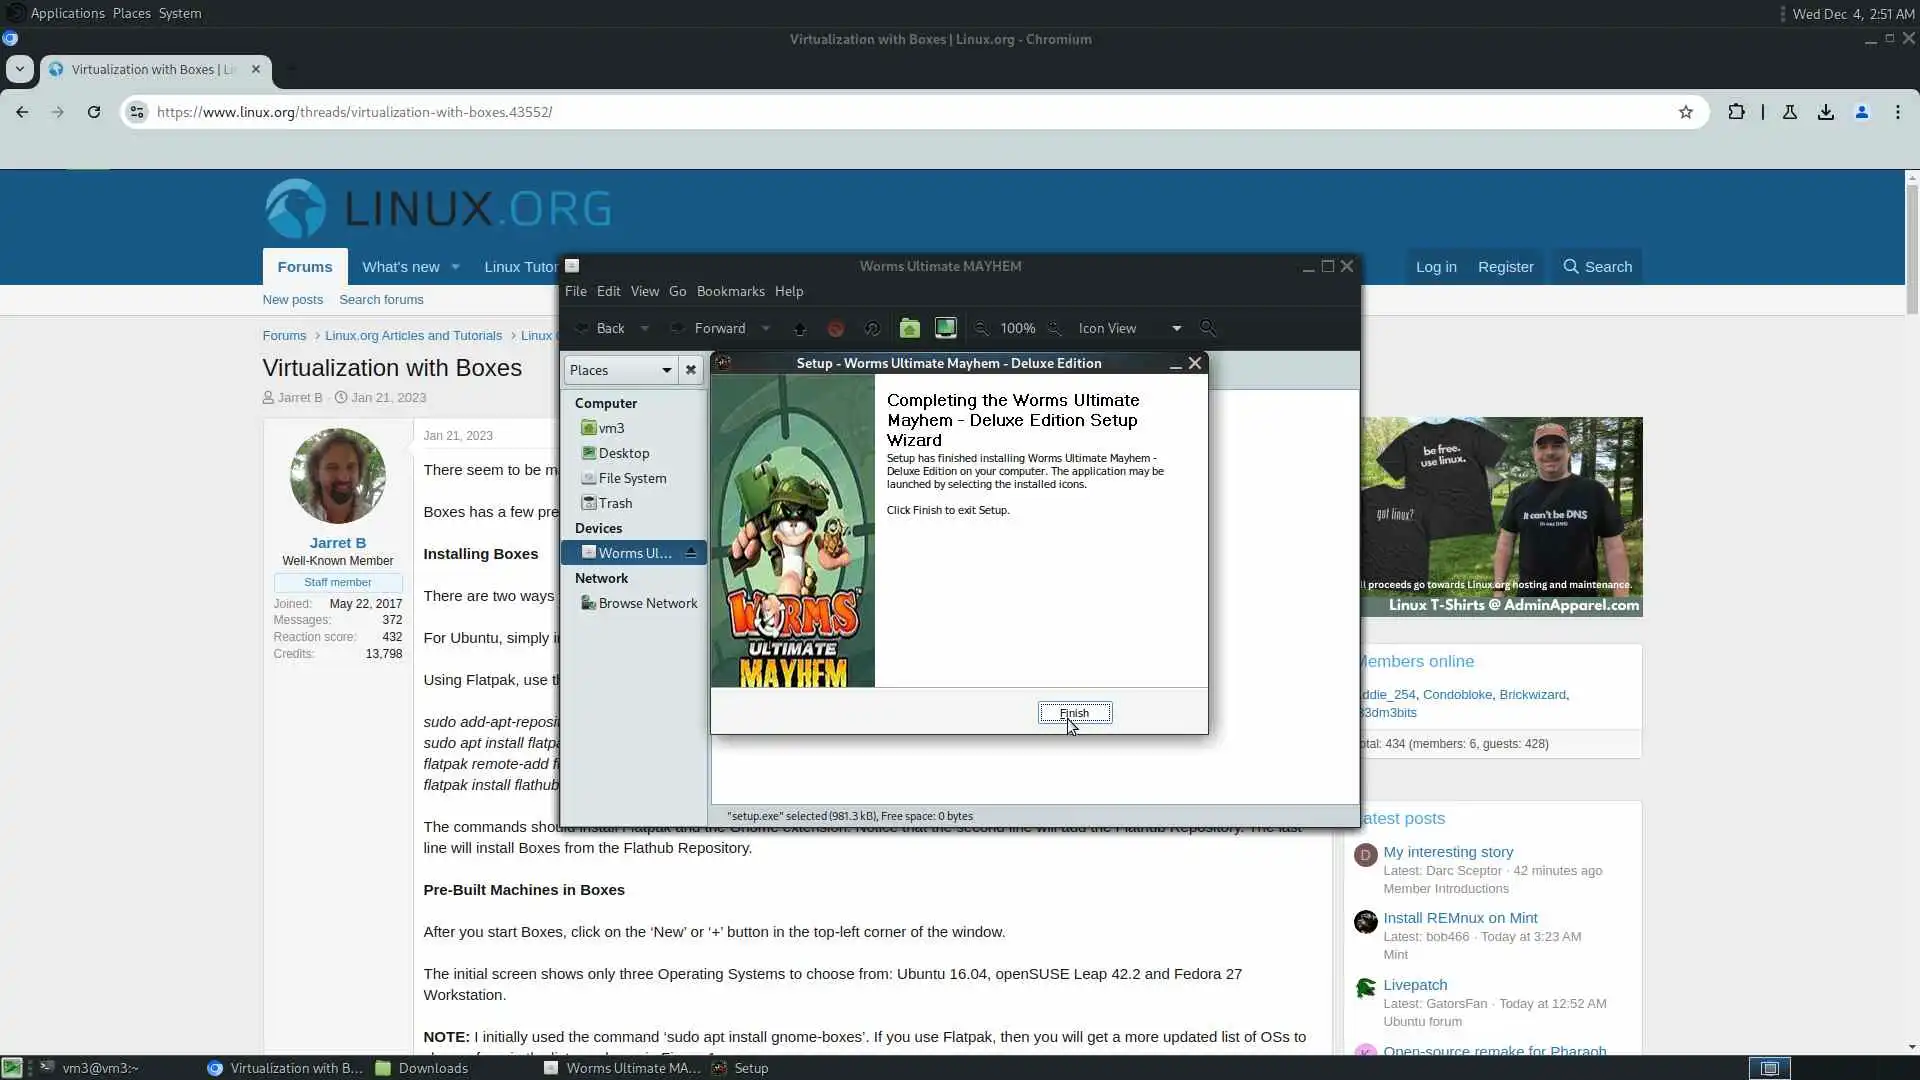Expand the Icon View mode dropdown

click(1176, 328)
